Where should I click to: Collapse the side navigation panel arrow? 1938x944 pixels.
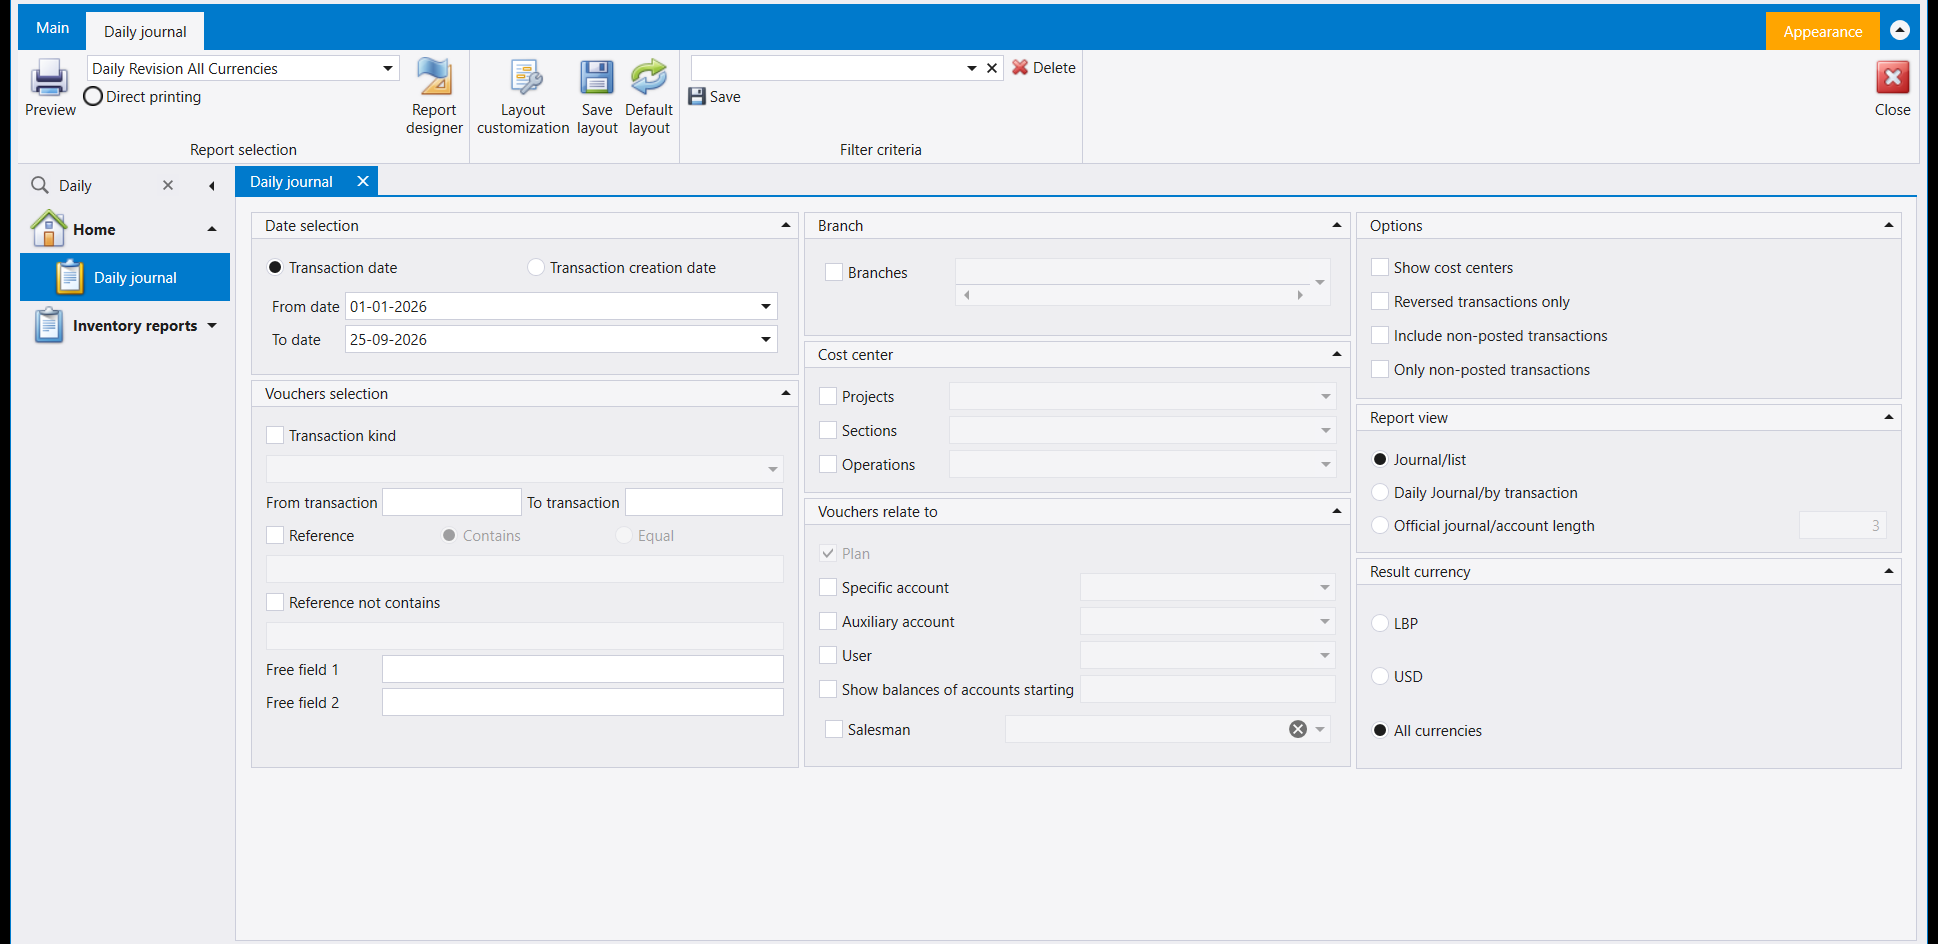(211, 186)
